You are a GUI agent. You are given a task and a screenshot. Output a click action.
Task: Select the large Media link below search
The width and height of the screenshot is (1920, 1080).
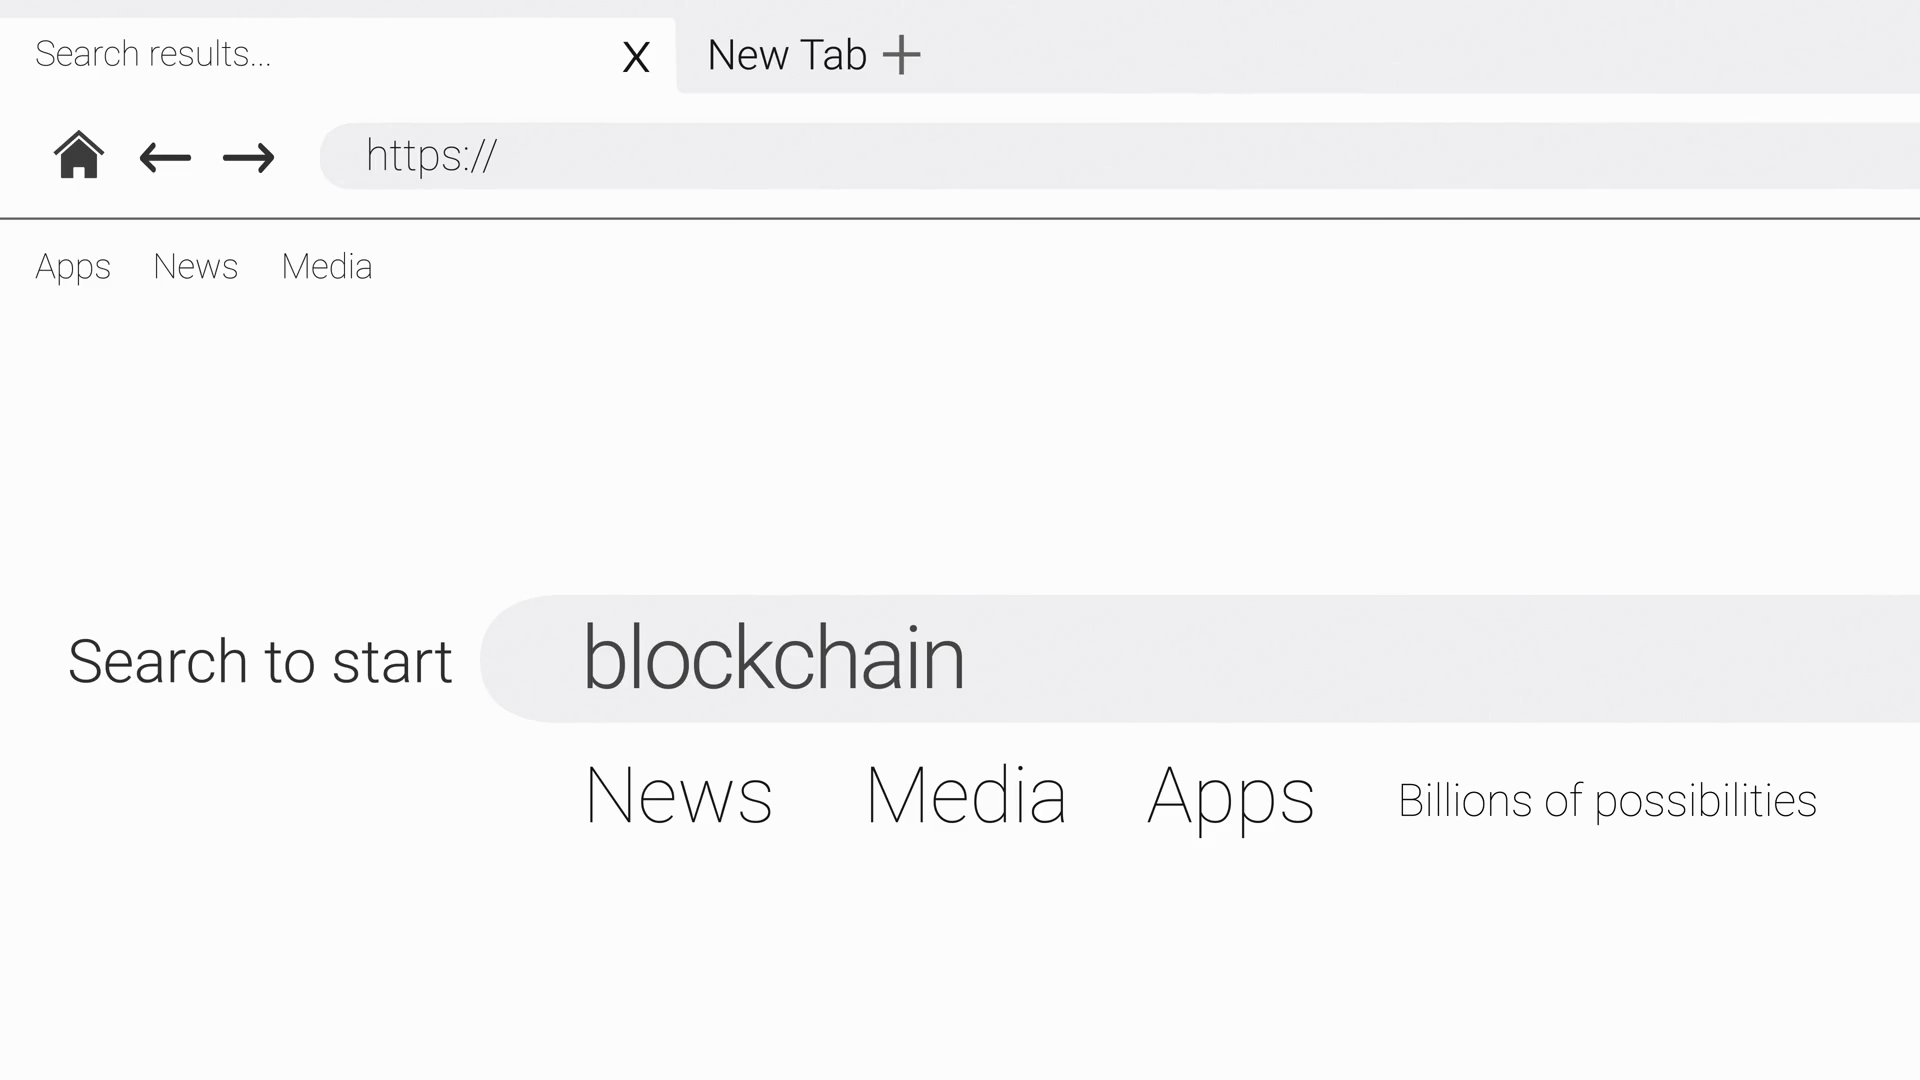point(966,796)
